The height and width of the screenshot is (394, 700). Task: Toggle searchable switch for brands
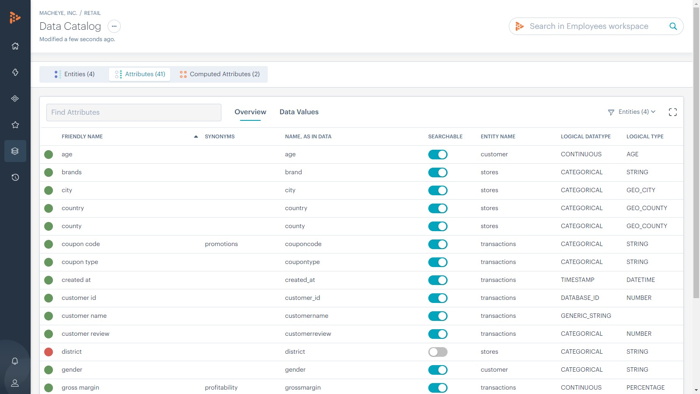click(438, 172)
